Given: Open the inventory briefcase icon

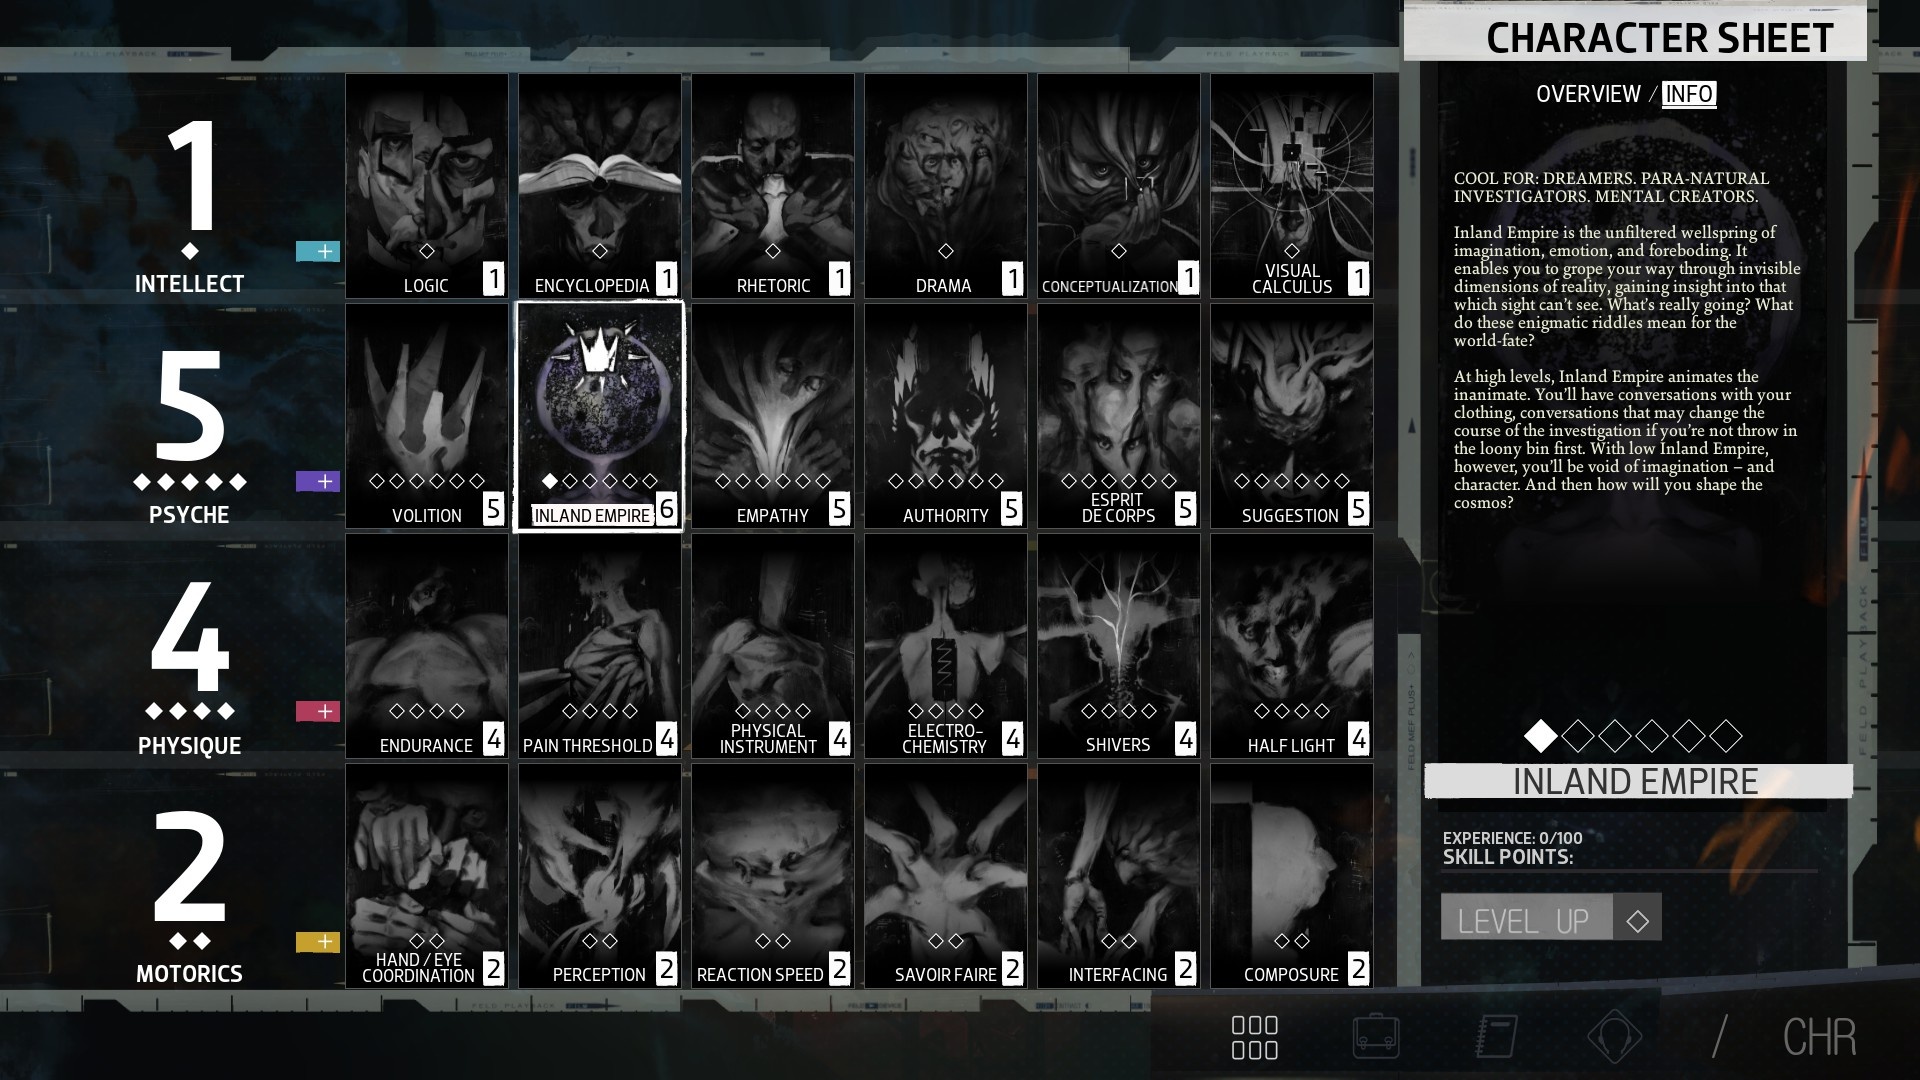Looking at the screenshot, I should [x=1376, y=1037].
